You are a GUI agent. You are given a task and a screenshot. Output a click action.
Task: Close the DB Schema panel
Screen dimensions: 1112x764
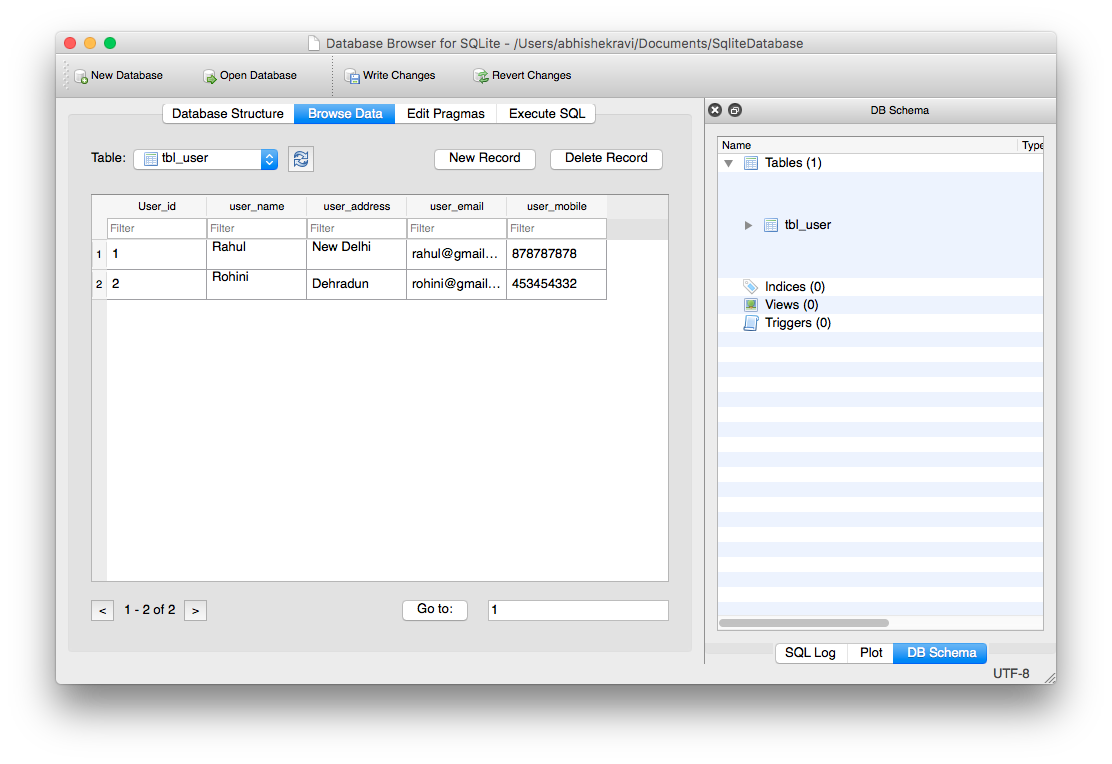pos(714,110)
